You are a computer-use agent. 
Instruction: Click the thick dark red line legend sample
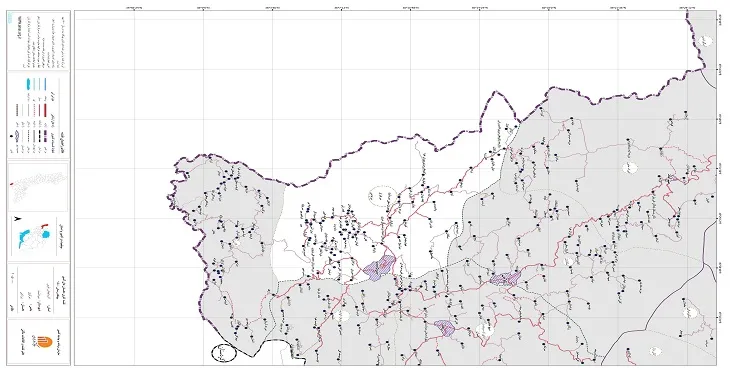(46, 110)
